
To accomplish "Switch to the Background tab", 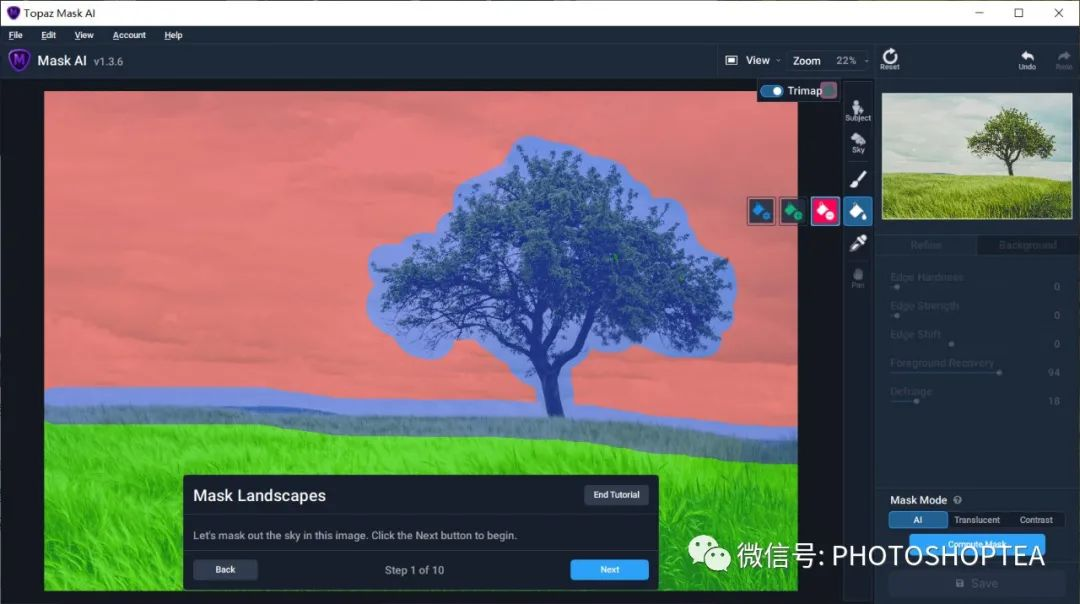I will [x=1027, y=245].
